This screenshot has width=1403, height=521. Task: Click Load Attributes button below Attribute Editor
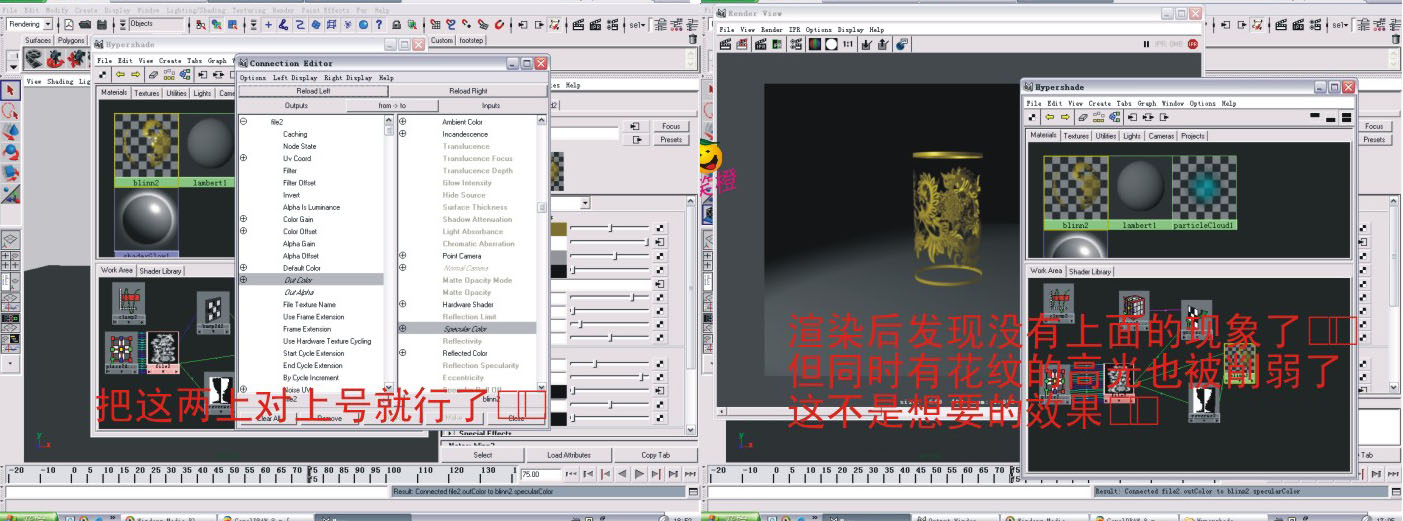[569, 455]
